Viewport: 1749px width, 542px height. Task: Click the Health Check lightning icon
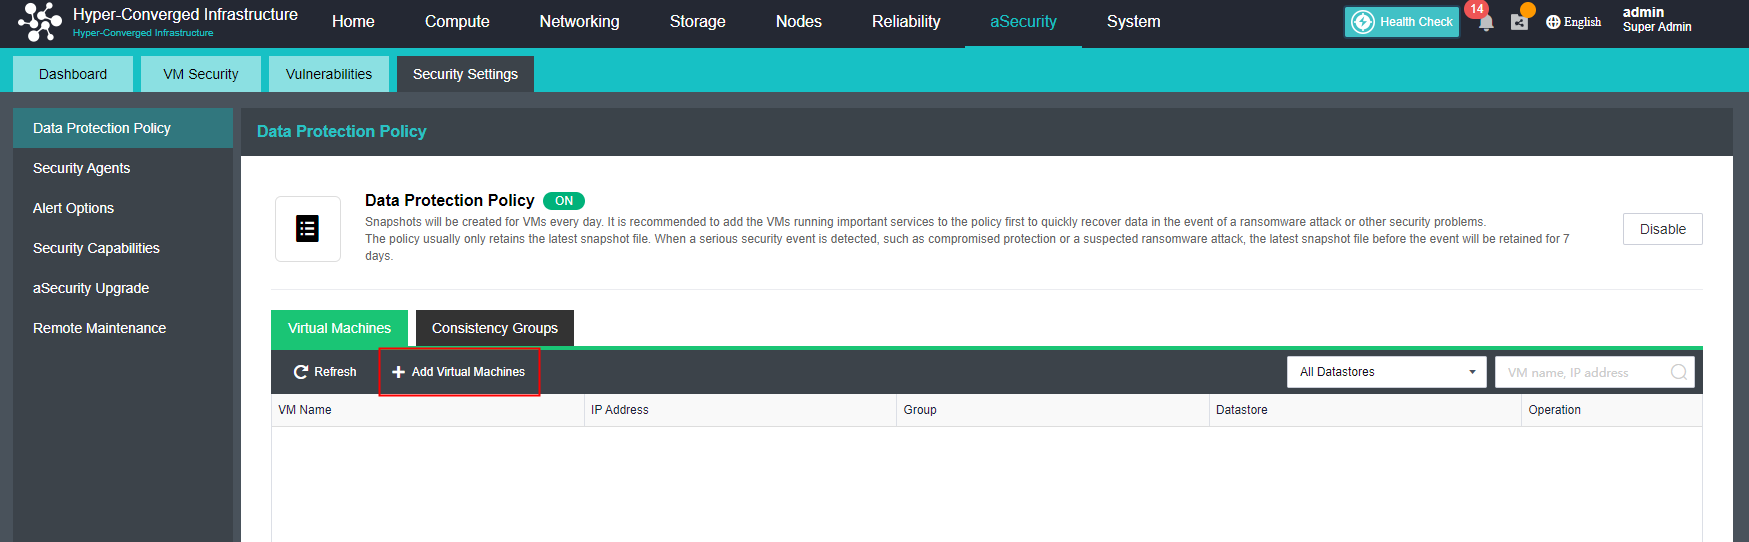[1363, 22]
